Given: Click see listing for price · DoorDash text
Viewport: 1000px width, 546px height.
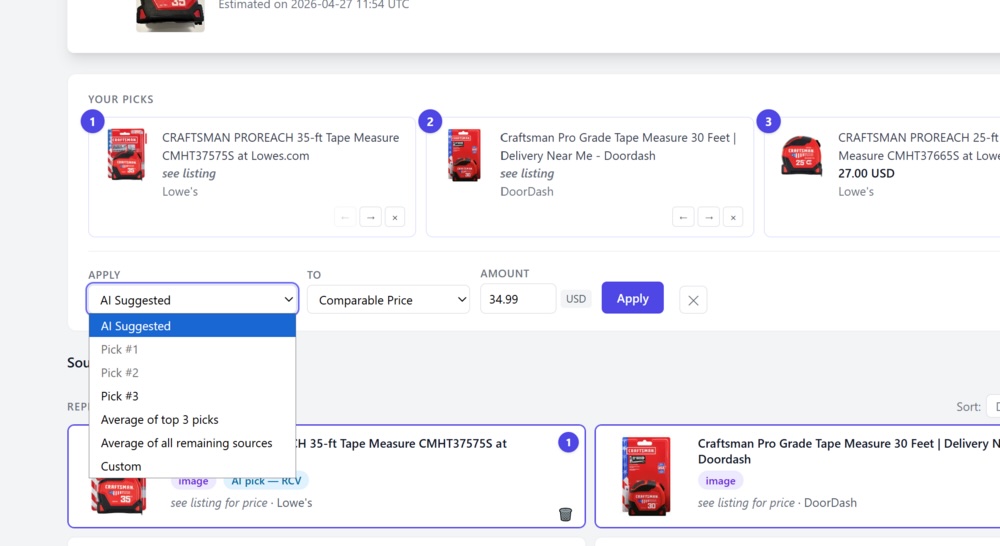Looking at the screenshot, I should click(x=777, y=503).
